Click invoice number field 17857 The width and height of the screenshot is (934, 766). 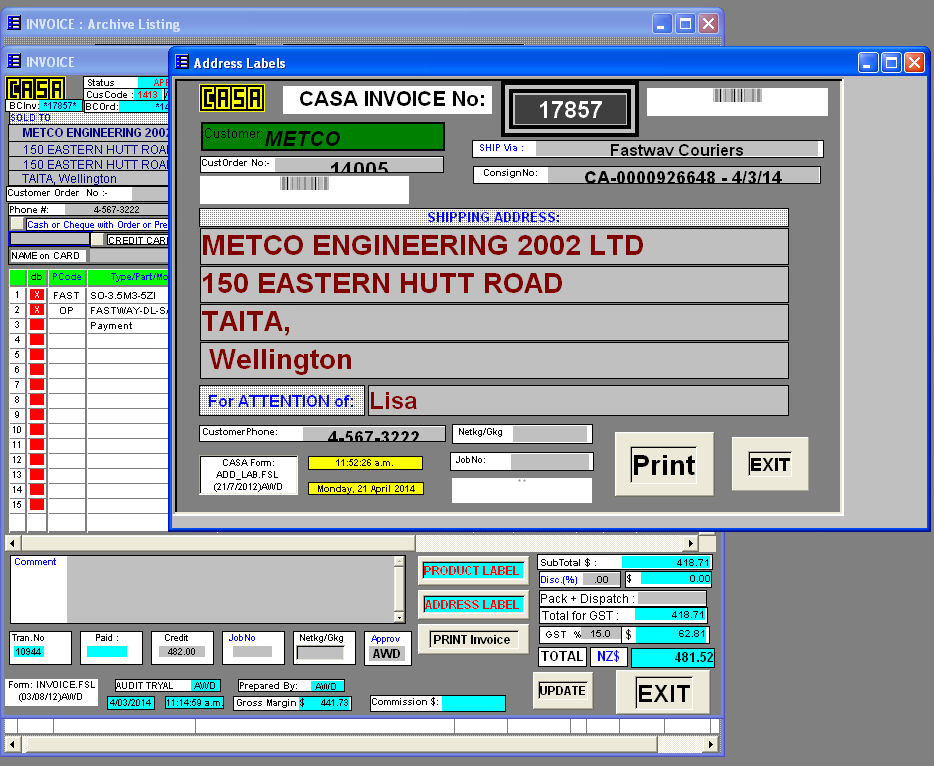pos(570,110)
